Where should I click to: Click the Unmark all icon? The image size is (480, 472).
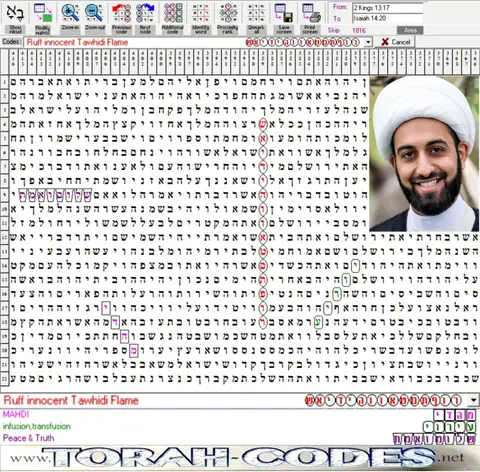tap(256, 13)
